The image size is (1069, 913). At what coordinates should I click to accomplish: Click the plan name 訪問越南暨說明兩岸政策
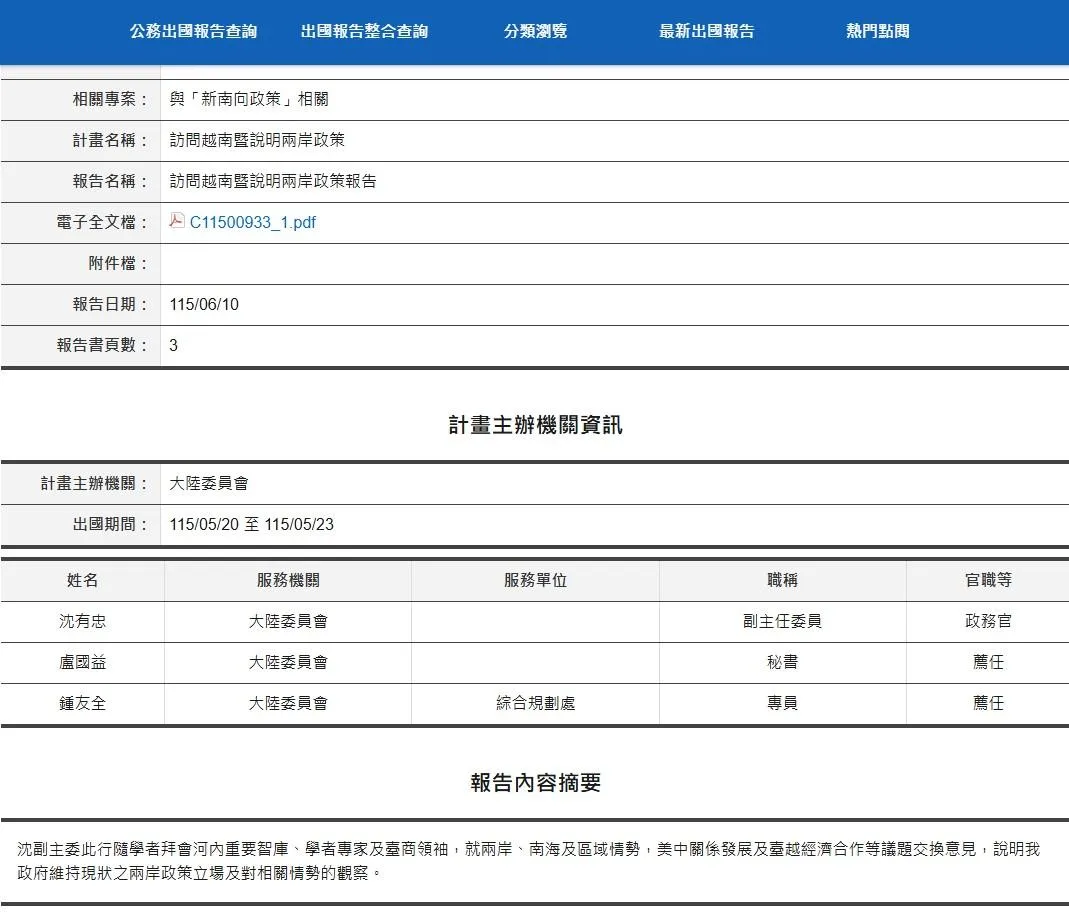click(x=257, y=140)
